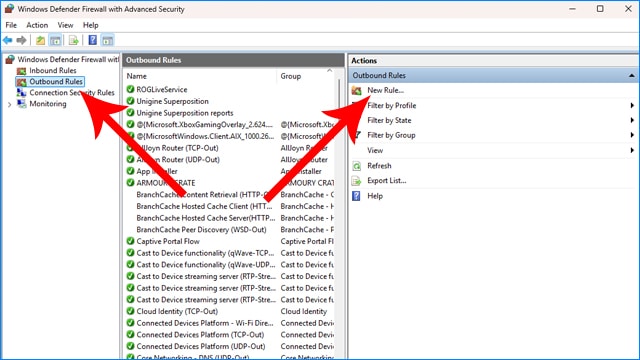
Task: Click the Back arrow toolbar icon
Action: pos(8,40)
